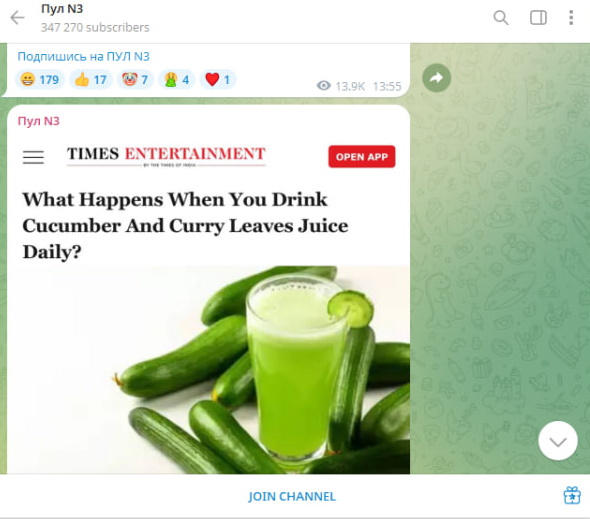Image resolution: width=590 pixels, height=519 pixels.
Task: Click the eye views counter icon
Action: tap(324, 86)
